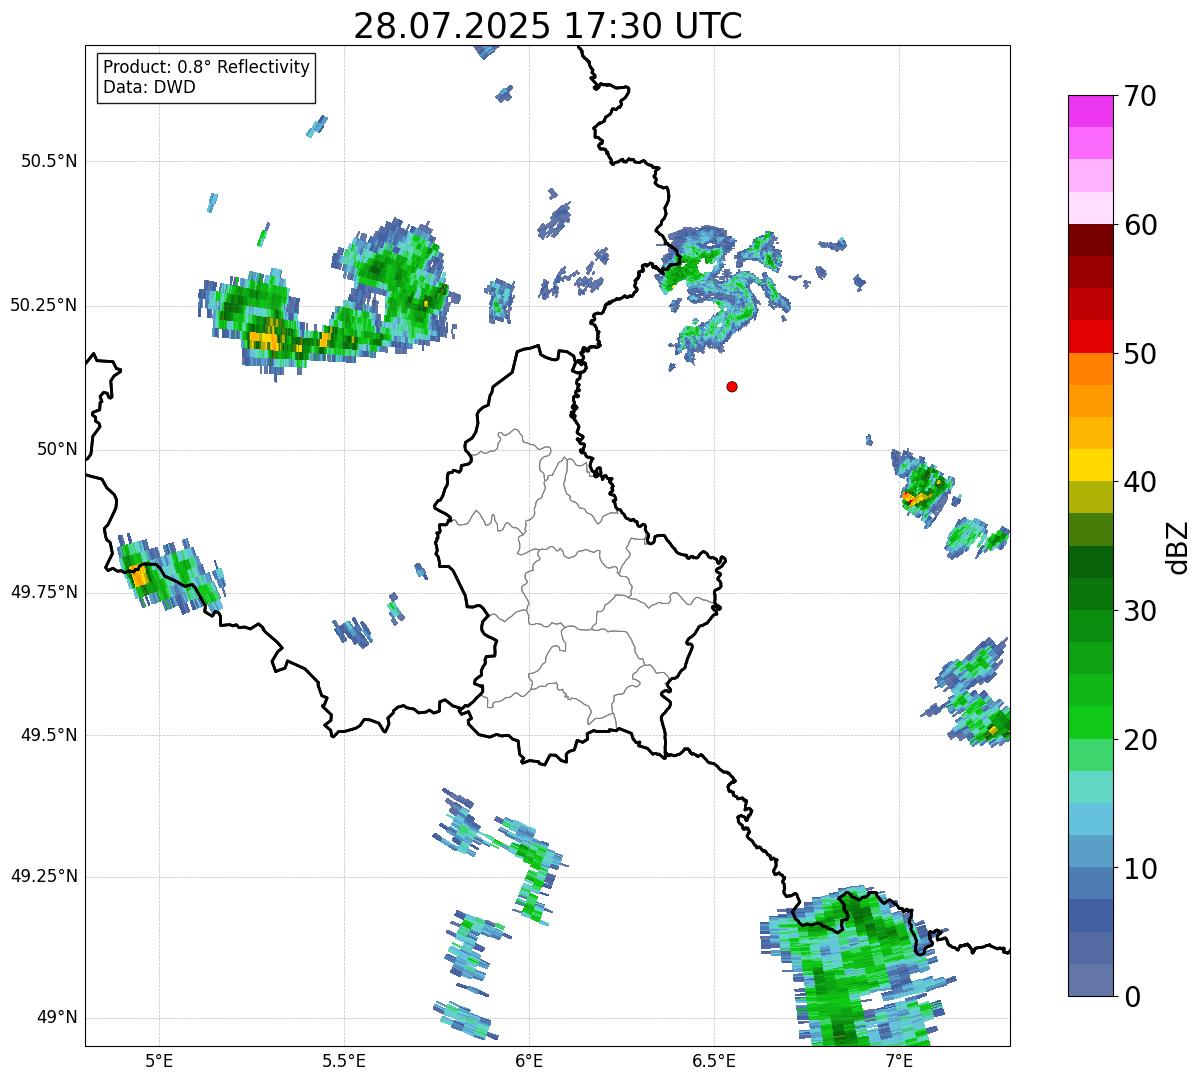Click the yellow swatch just above 40
1202x1081 pixels.
coord(1091,465)
